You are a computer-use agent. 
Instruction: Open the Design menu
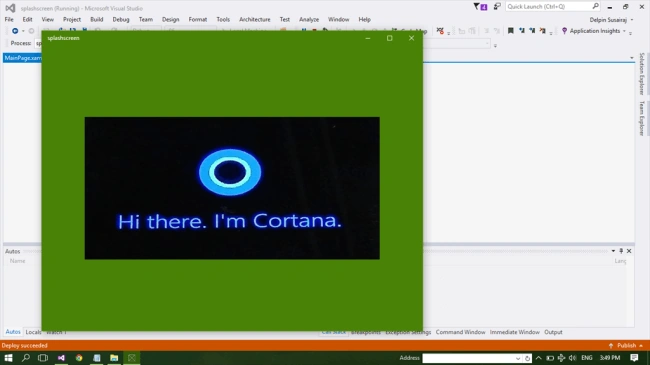click(170, 19)
